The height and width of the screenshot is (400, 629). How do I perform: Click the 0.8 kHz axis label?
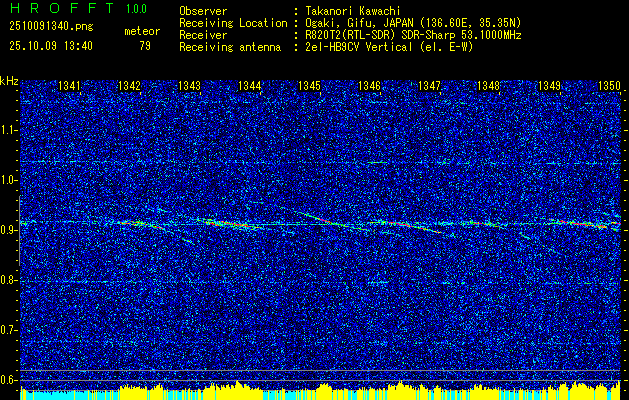(8, 280)
